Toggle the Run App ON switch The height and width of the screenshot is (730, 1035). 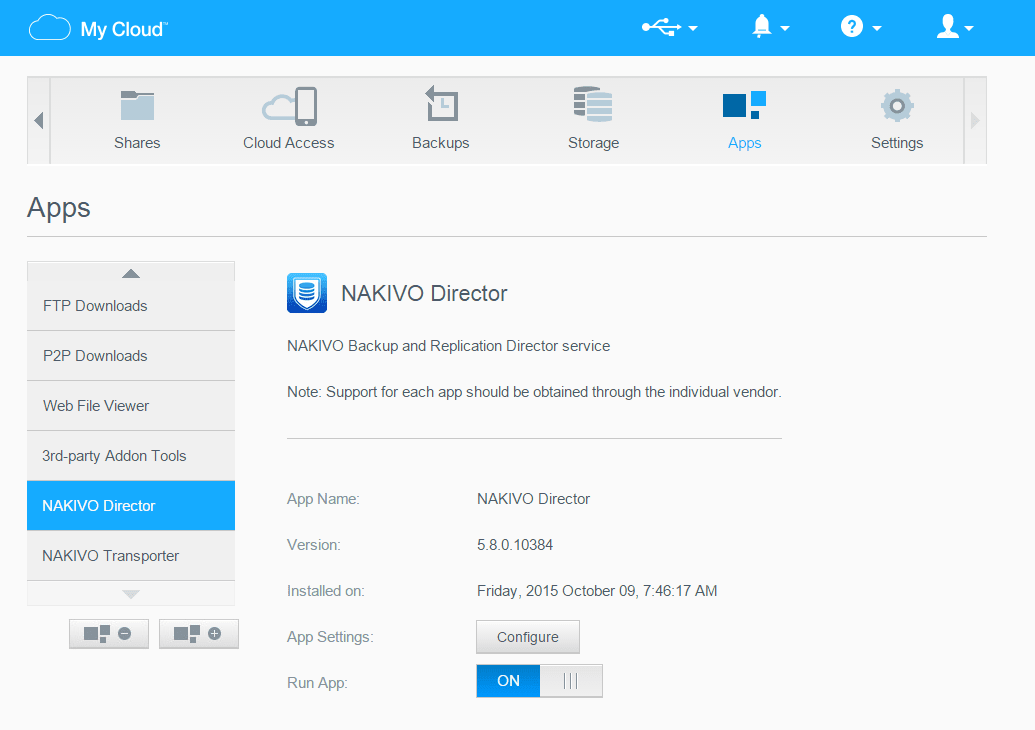pos(539,680)
